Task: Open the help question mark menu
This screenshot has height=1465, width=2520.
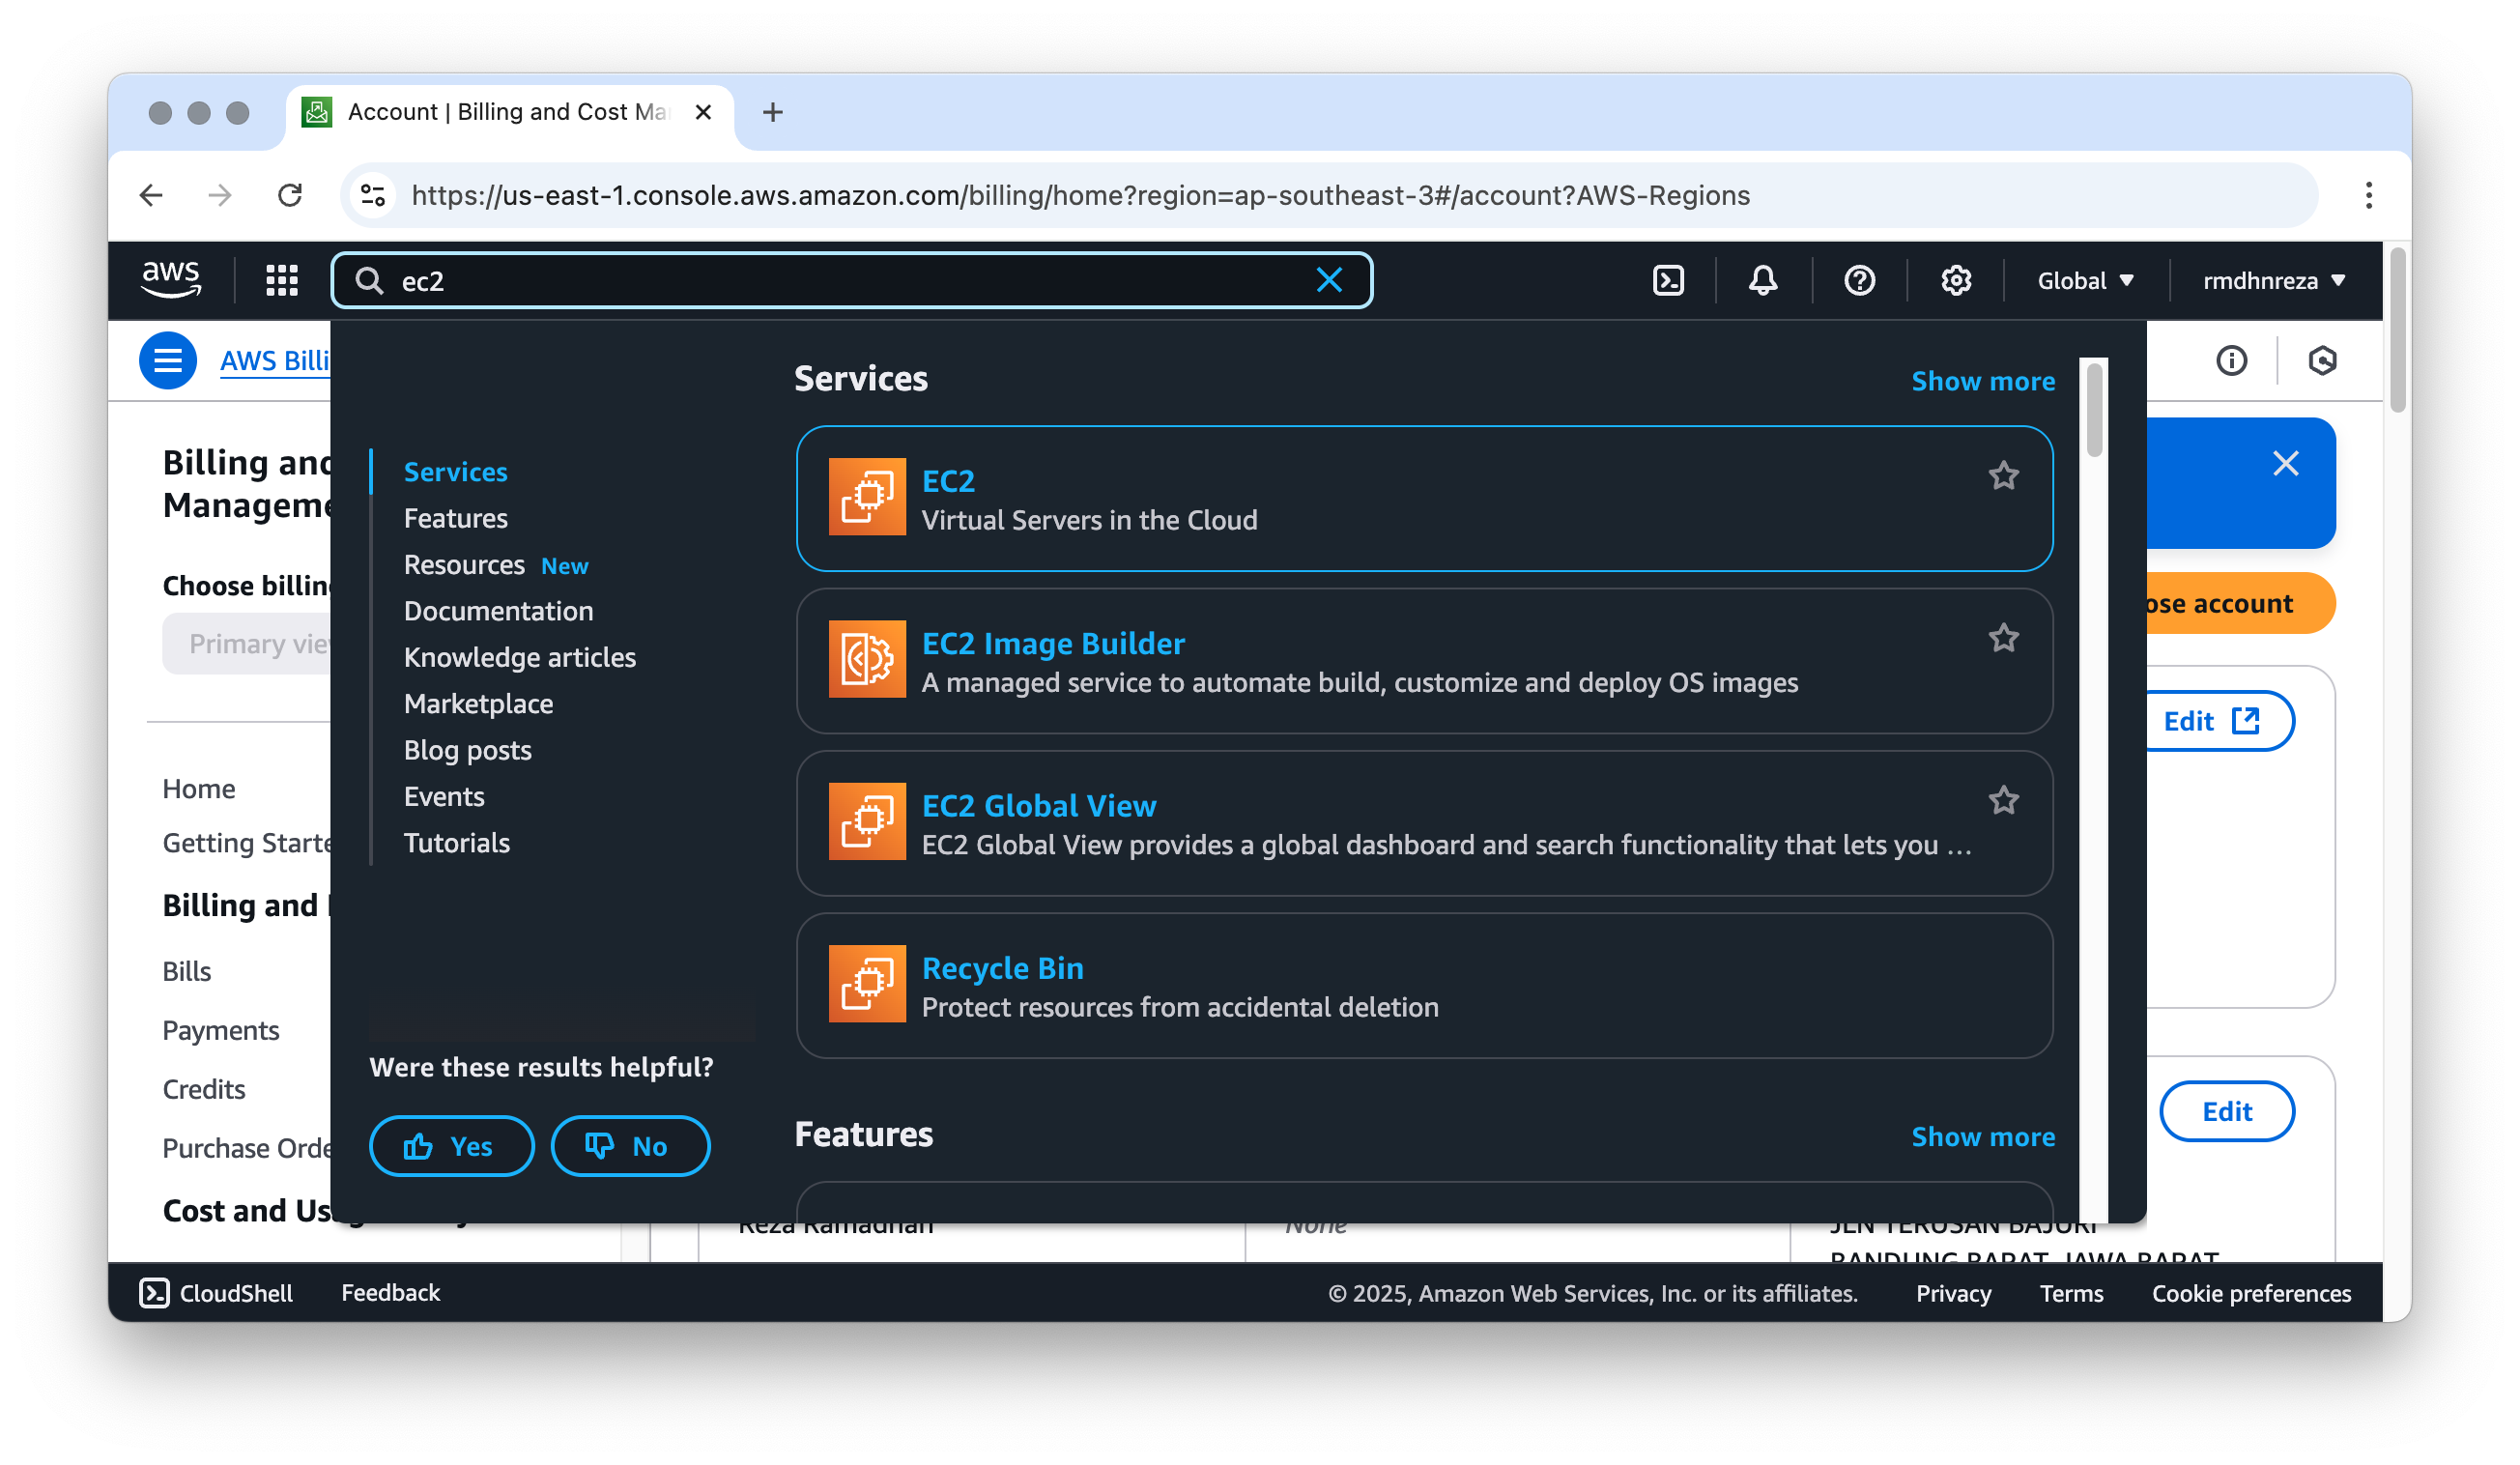Action: click(x=1859, y=281)
